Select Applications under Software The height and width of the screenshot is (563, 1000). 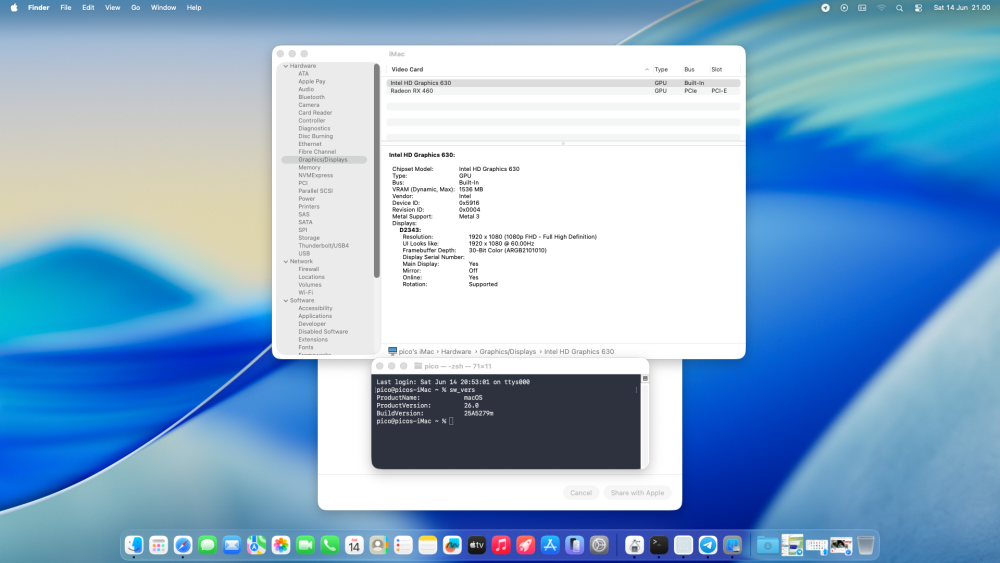315,316
